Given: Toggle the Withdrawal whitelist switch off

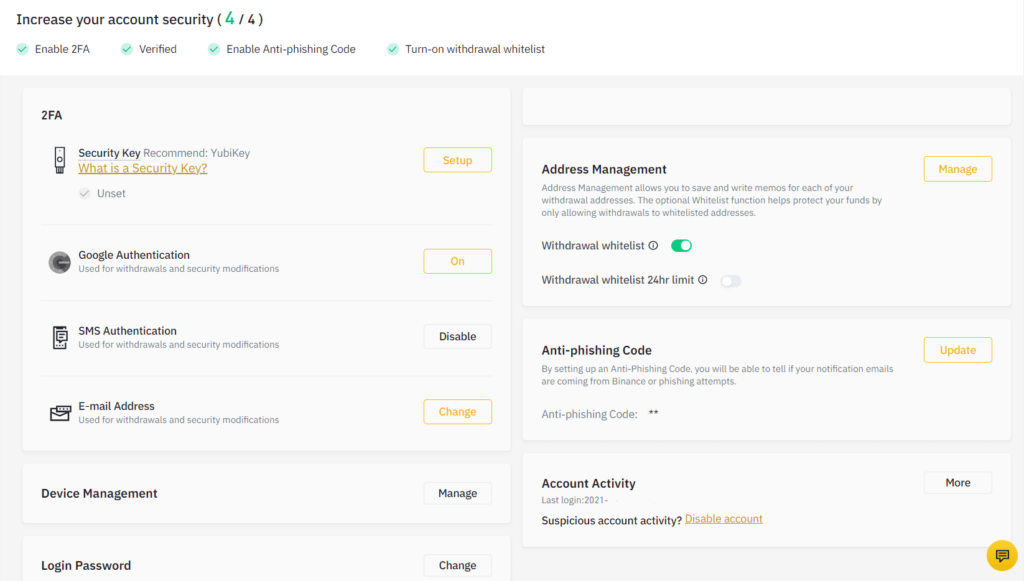Looking at the screenshot, I should (x=681, y=246).
